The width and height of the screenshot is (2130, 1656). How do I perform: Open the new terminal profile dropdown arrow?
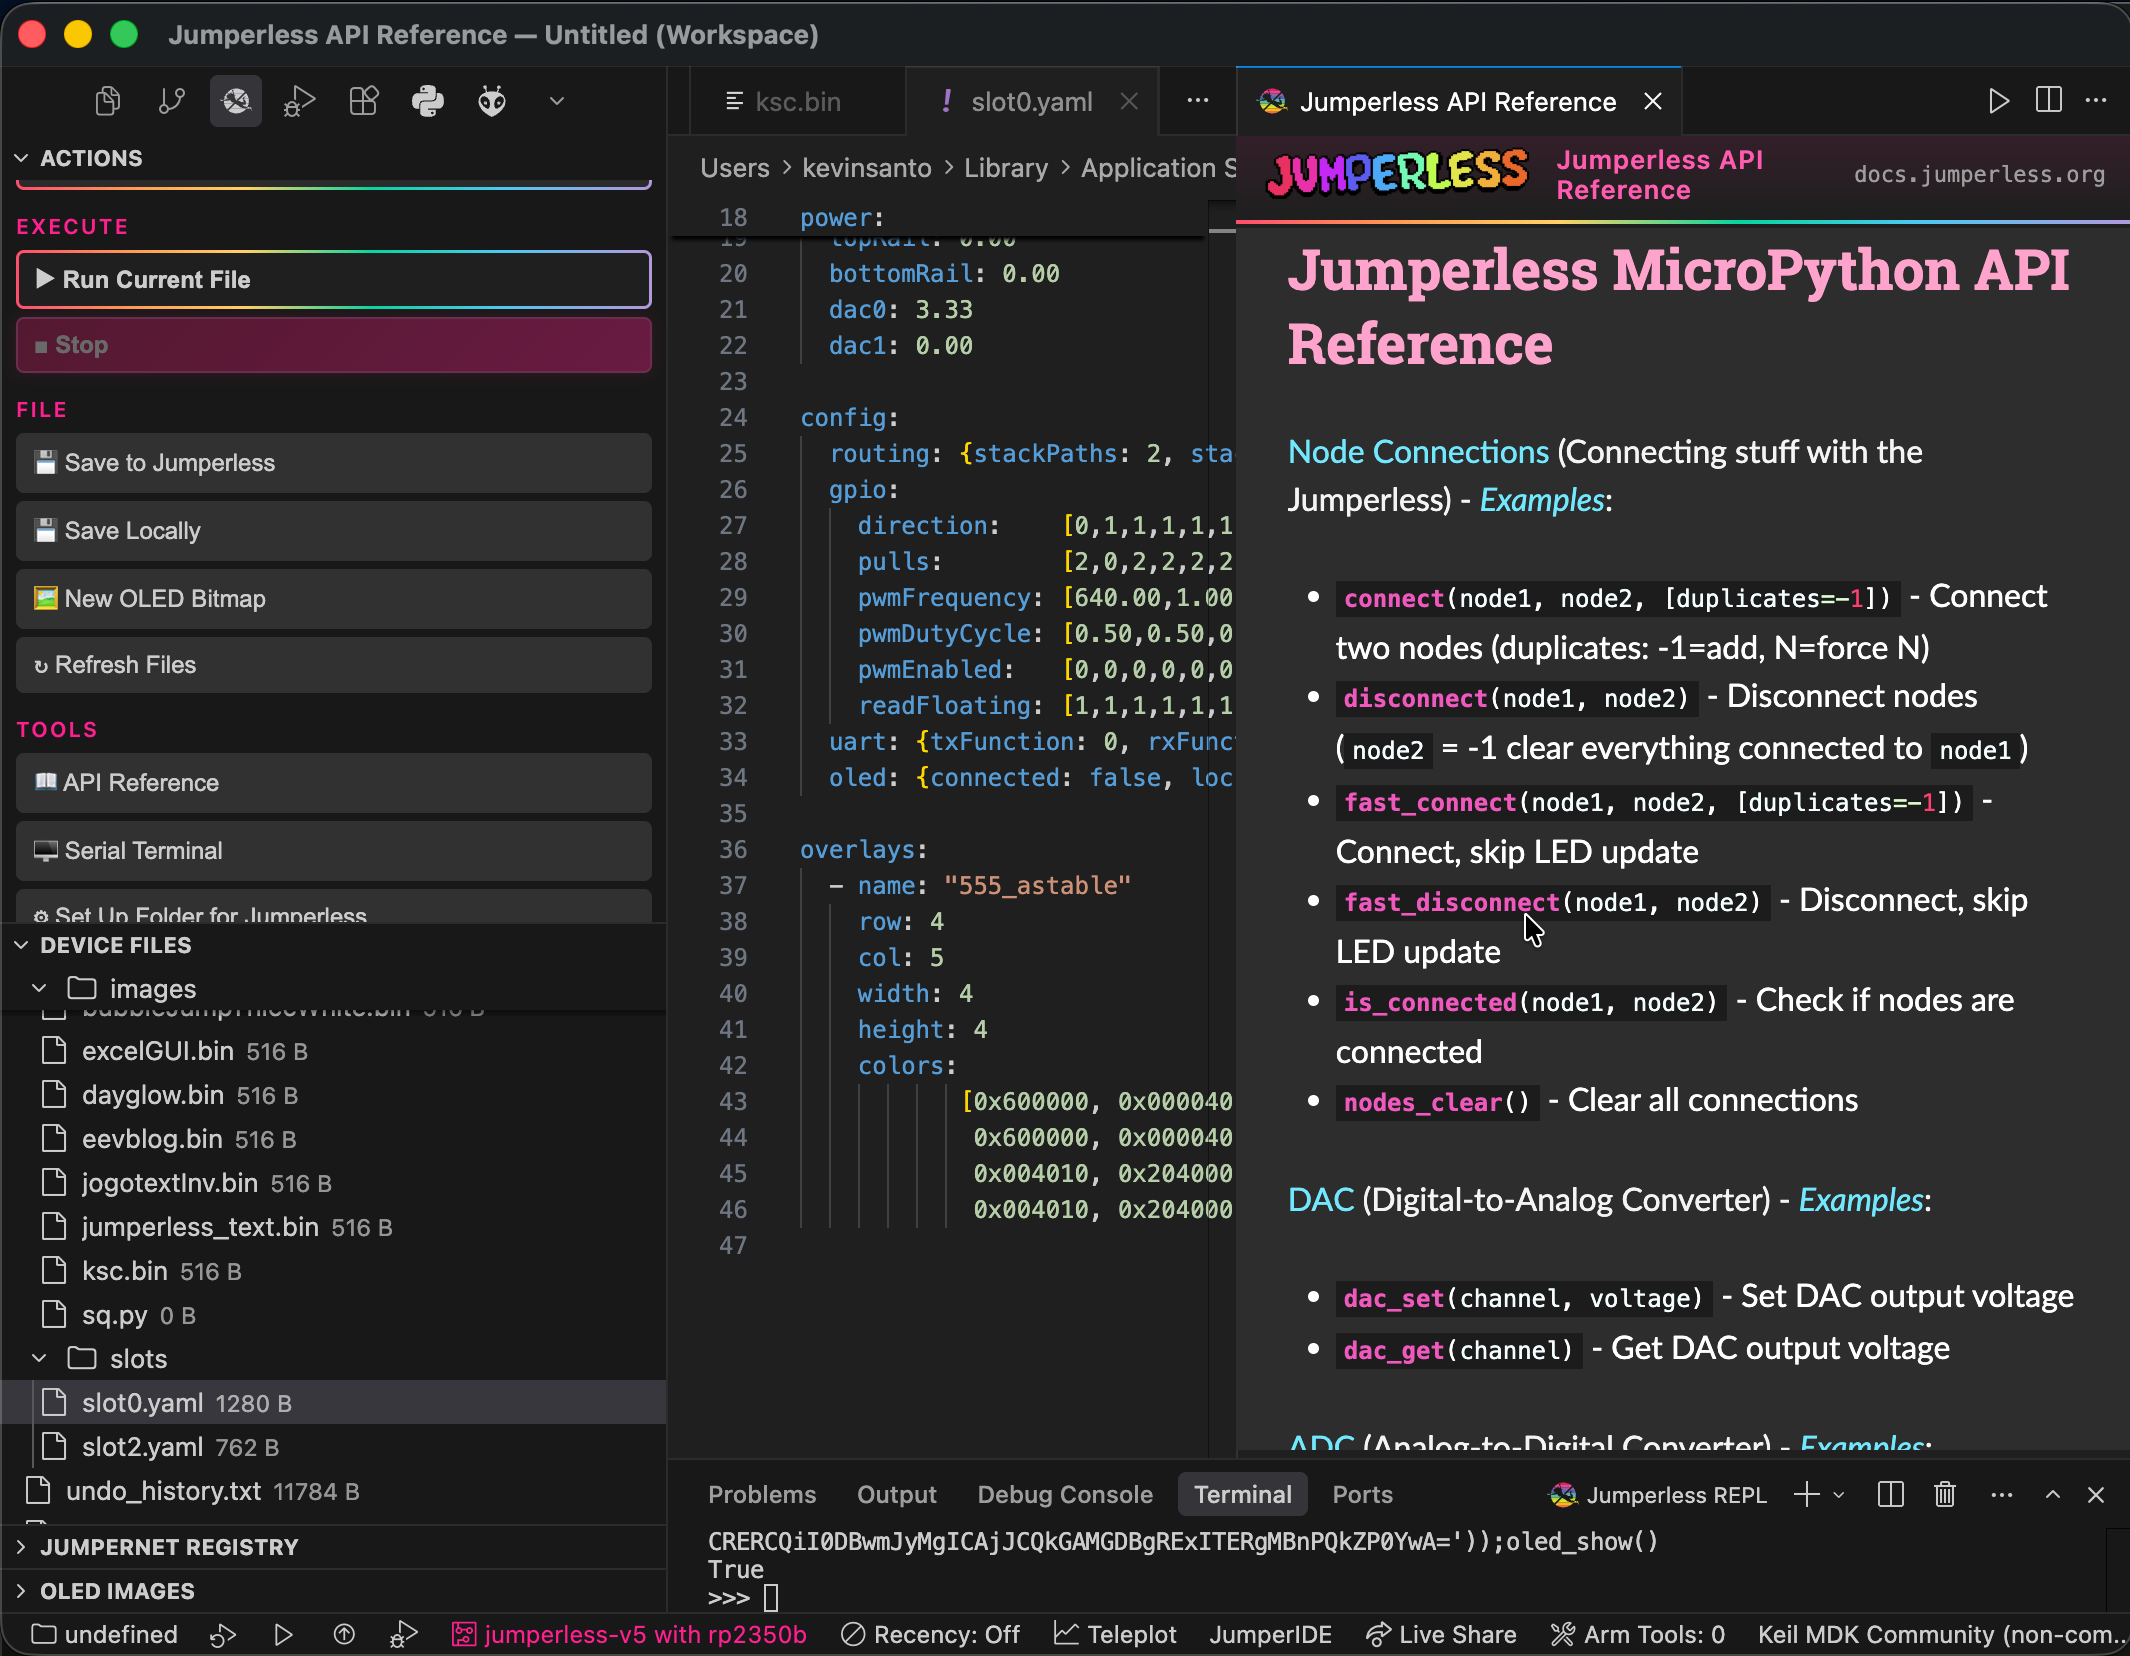tap(1838, 1495)
